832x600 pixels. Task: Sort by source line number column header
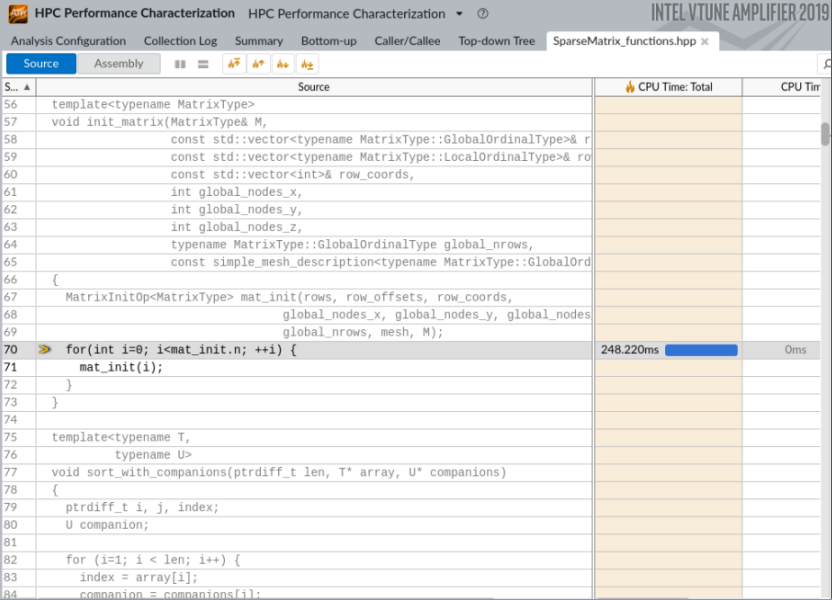click(17, 87)
